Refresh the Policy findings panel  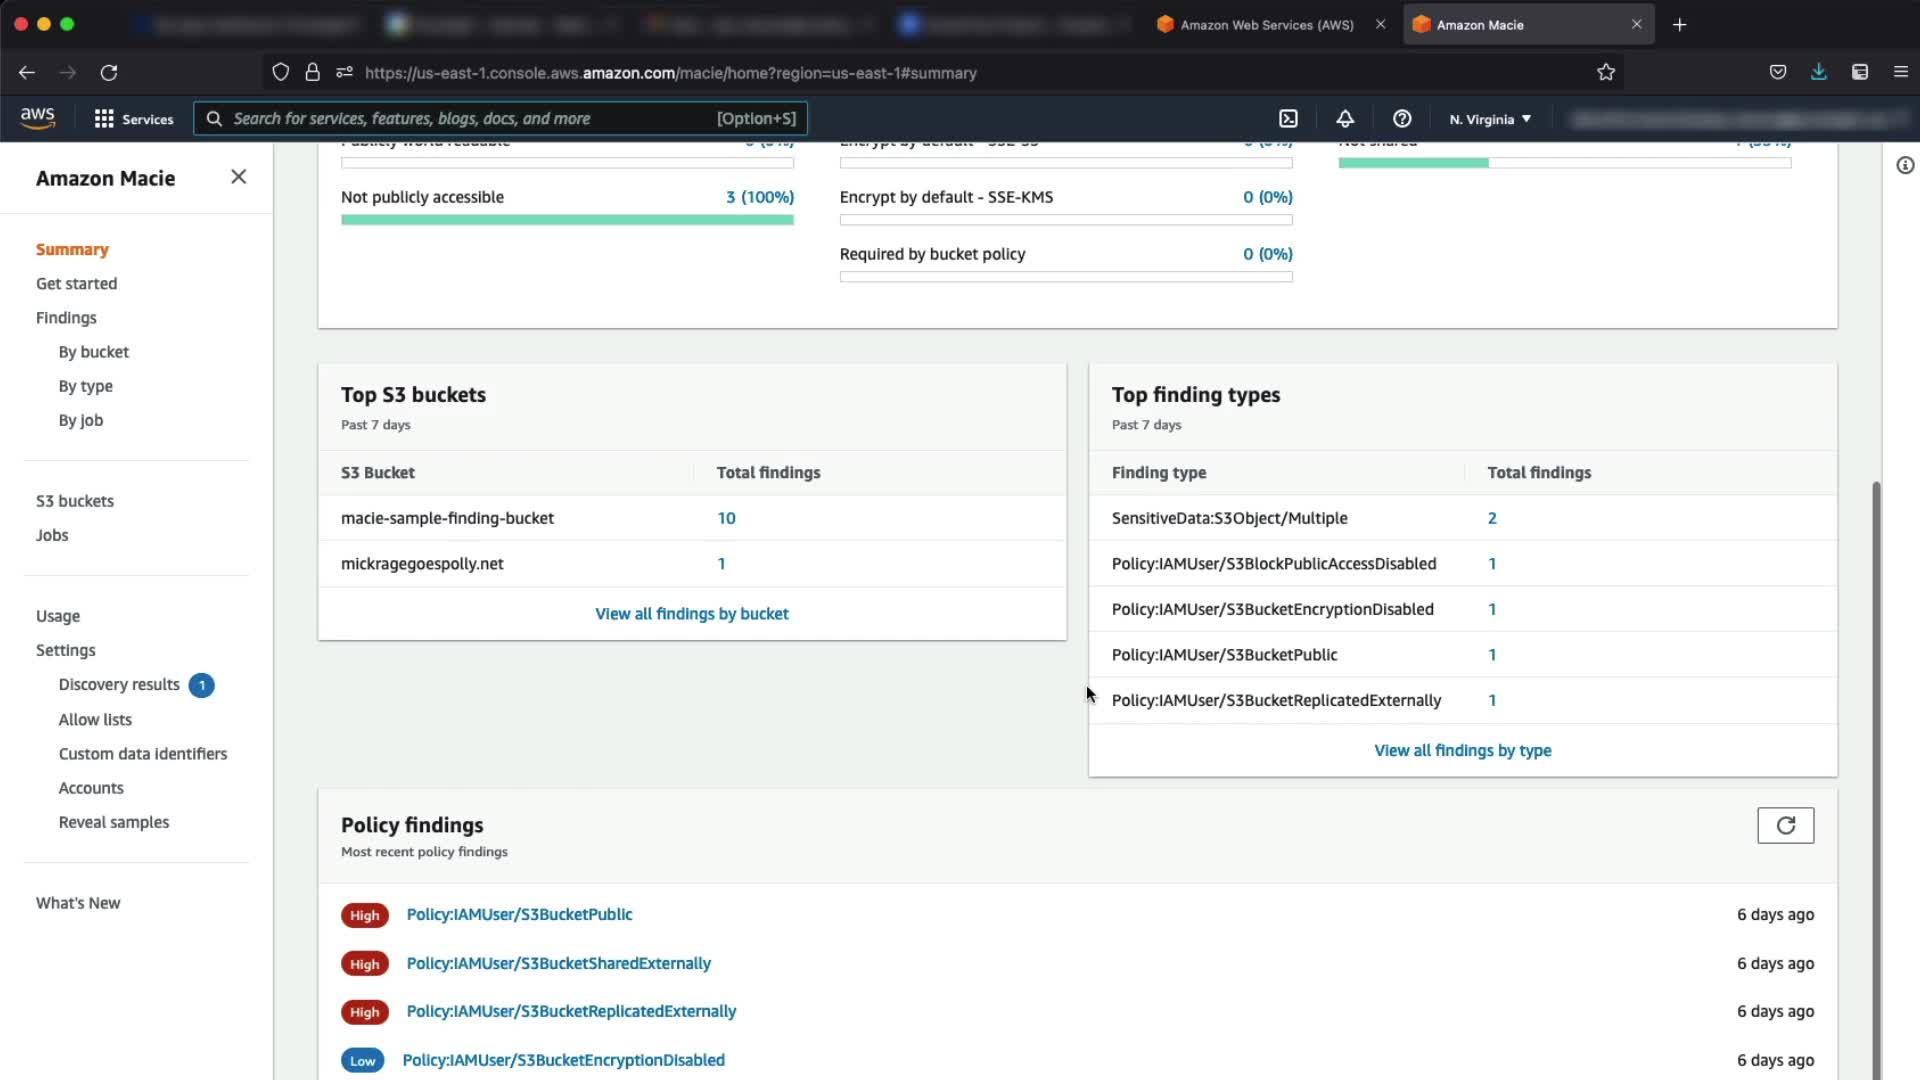click(x=1785, y=826)
